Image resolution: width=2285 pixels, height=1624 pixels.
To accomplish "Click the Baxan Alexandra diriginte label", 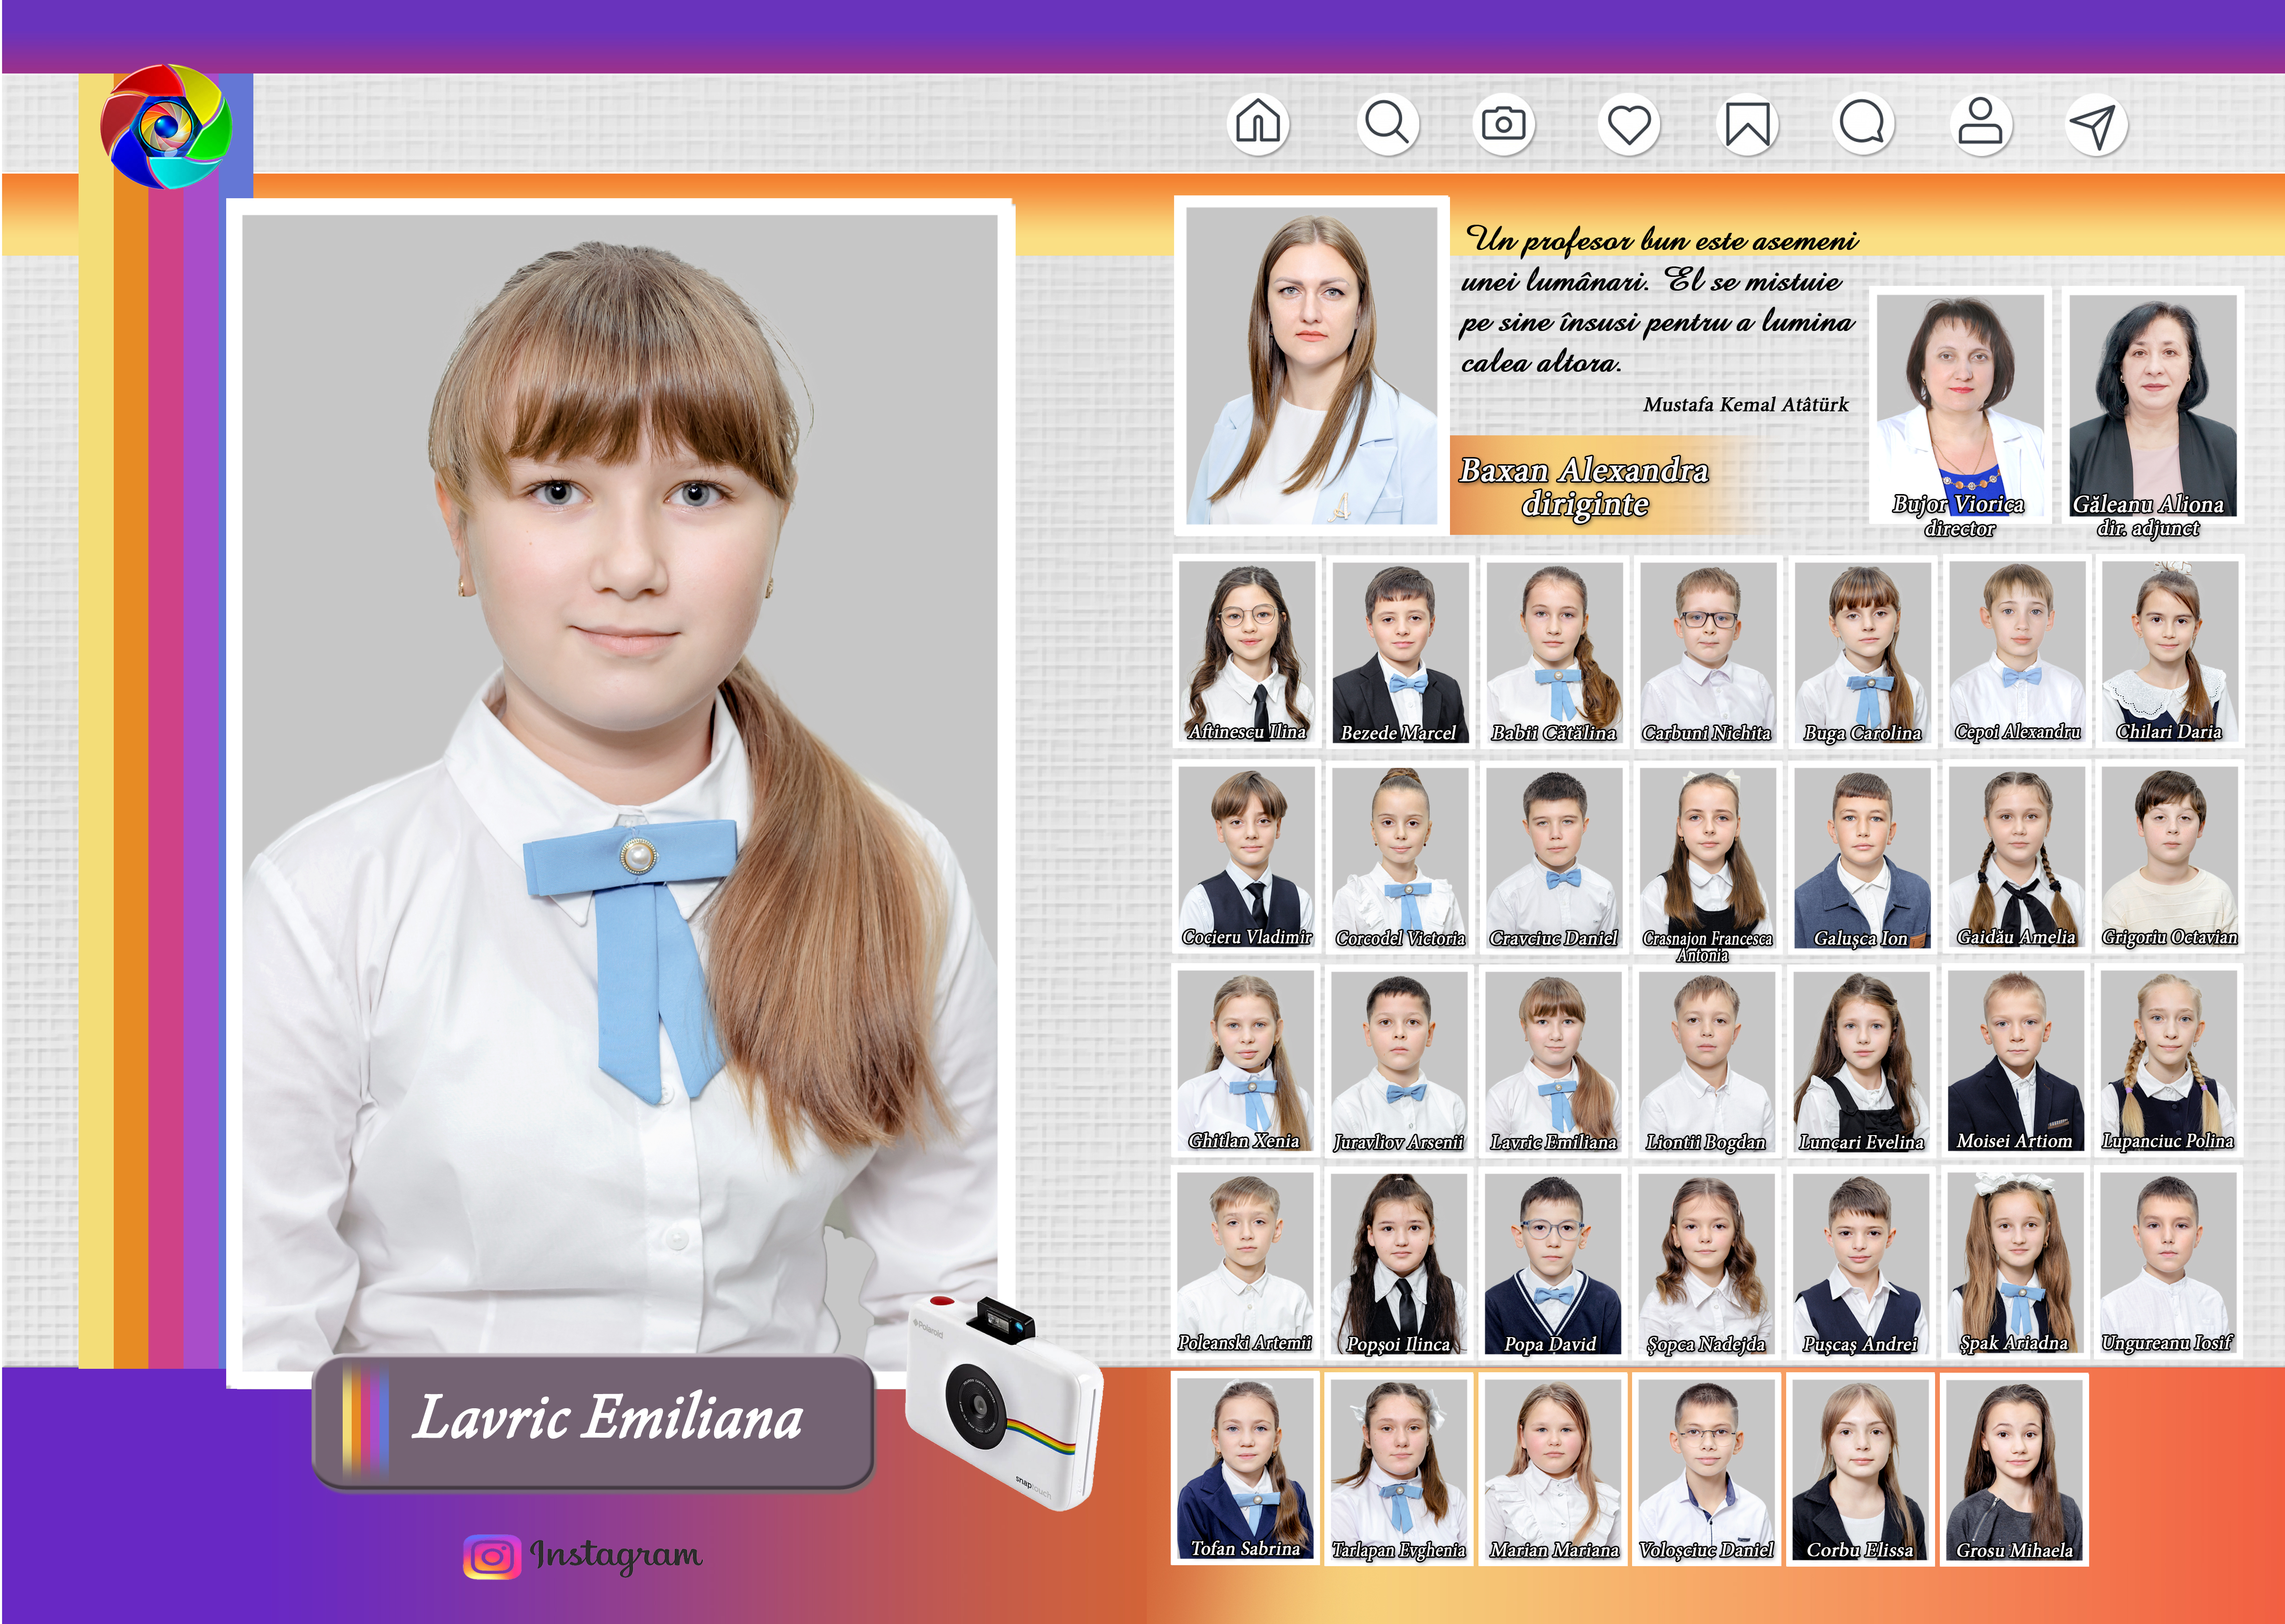I will pyautogui.click(x=1584, y=486).
